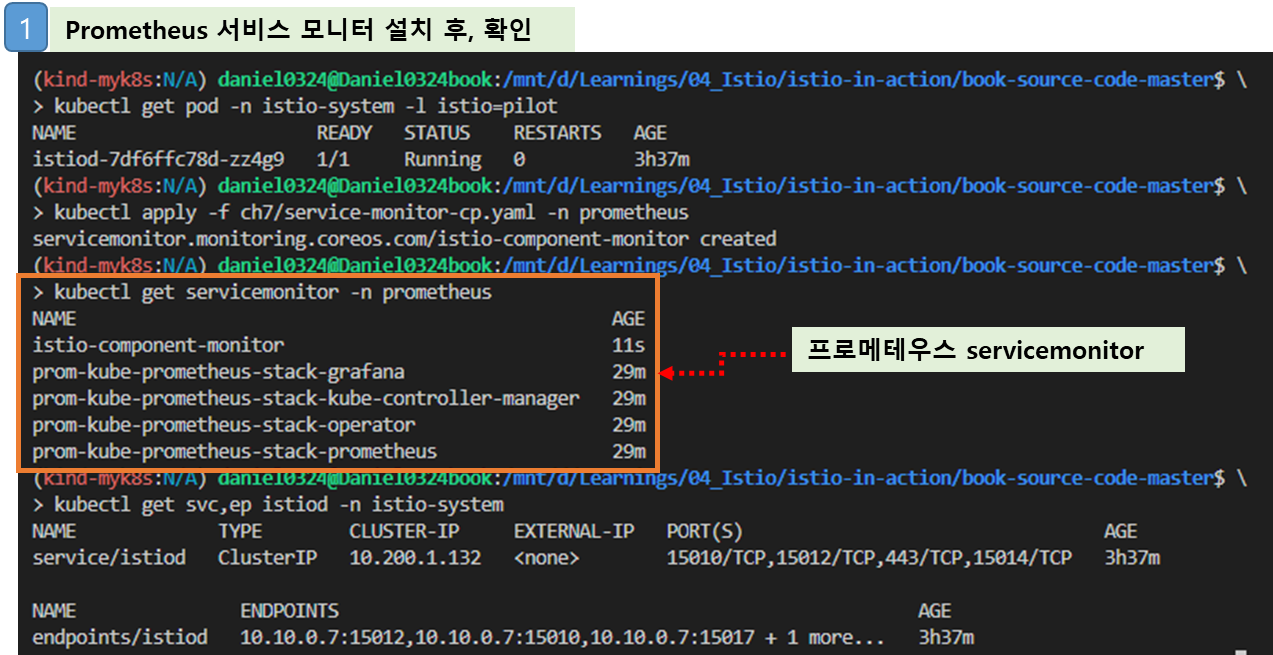This screenshot has height=655, width=1273.
Task: Click the ENDPOINTS column header
Action: click(289, 610)
